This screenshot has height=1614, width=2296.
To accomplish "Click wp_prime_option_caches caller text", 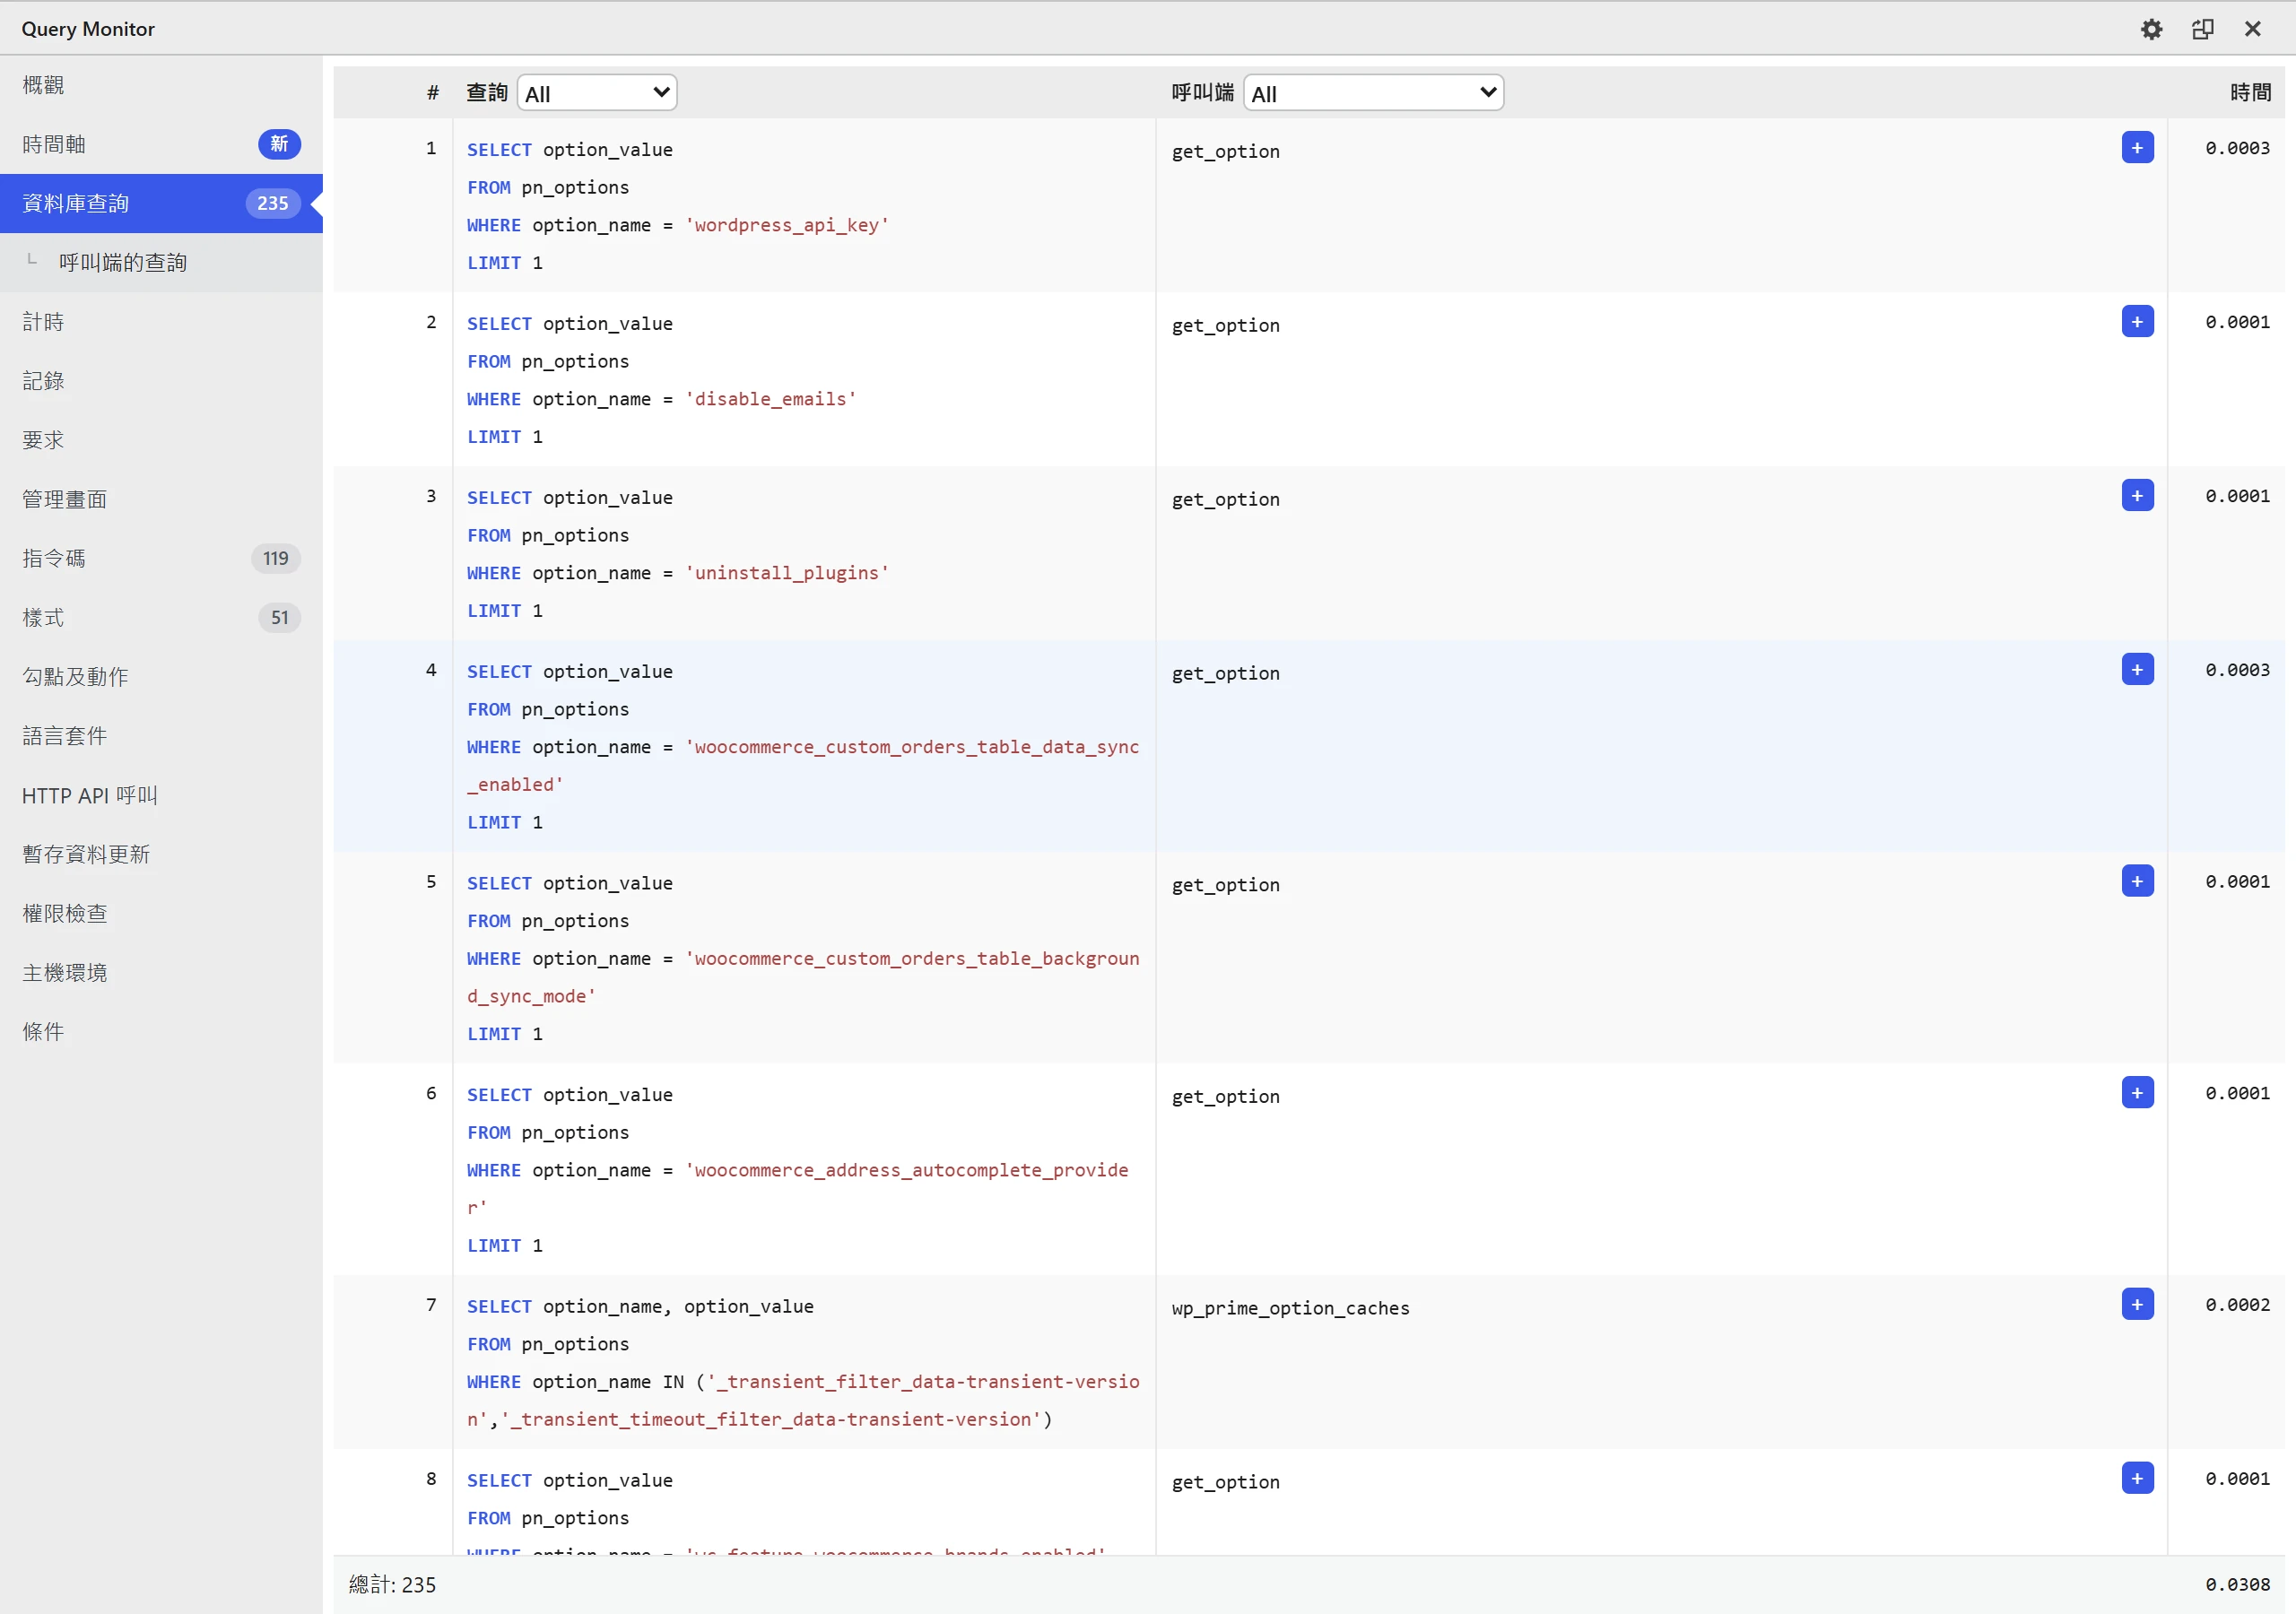I will tap(1290, 1308).
